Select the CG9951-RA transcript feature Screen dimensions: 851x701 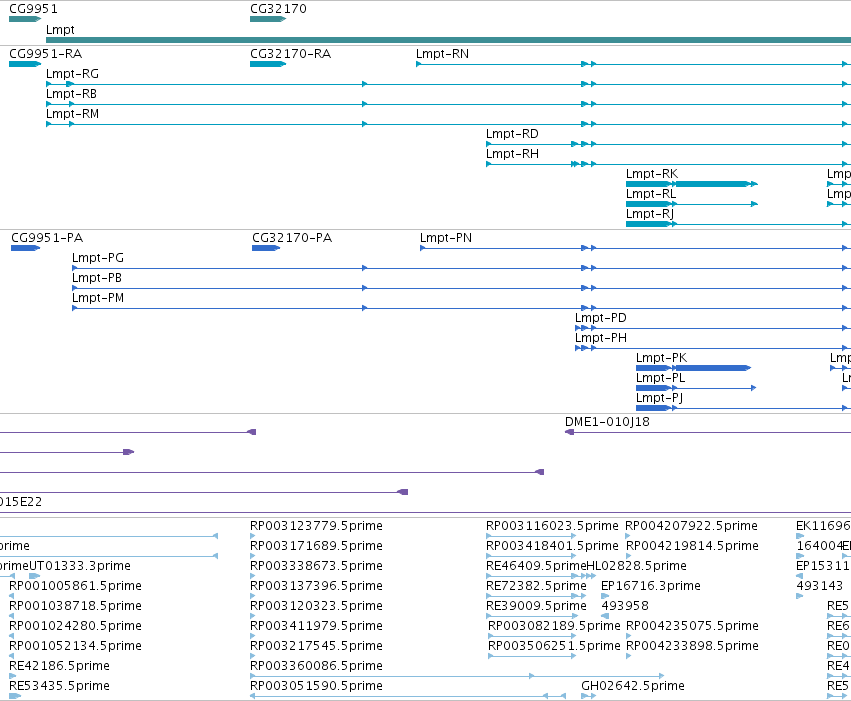[25, 64]
